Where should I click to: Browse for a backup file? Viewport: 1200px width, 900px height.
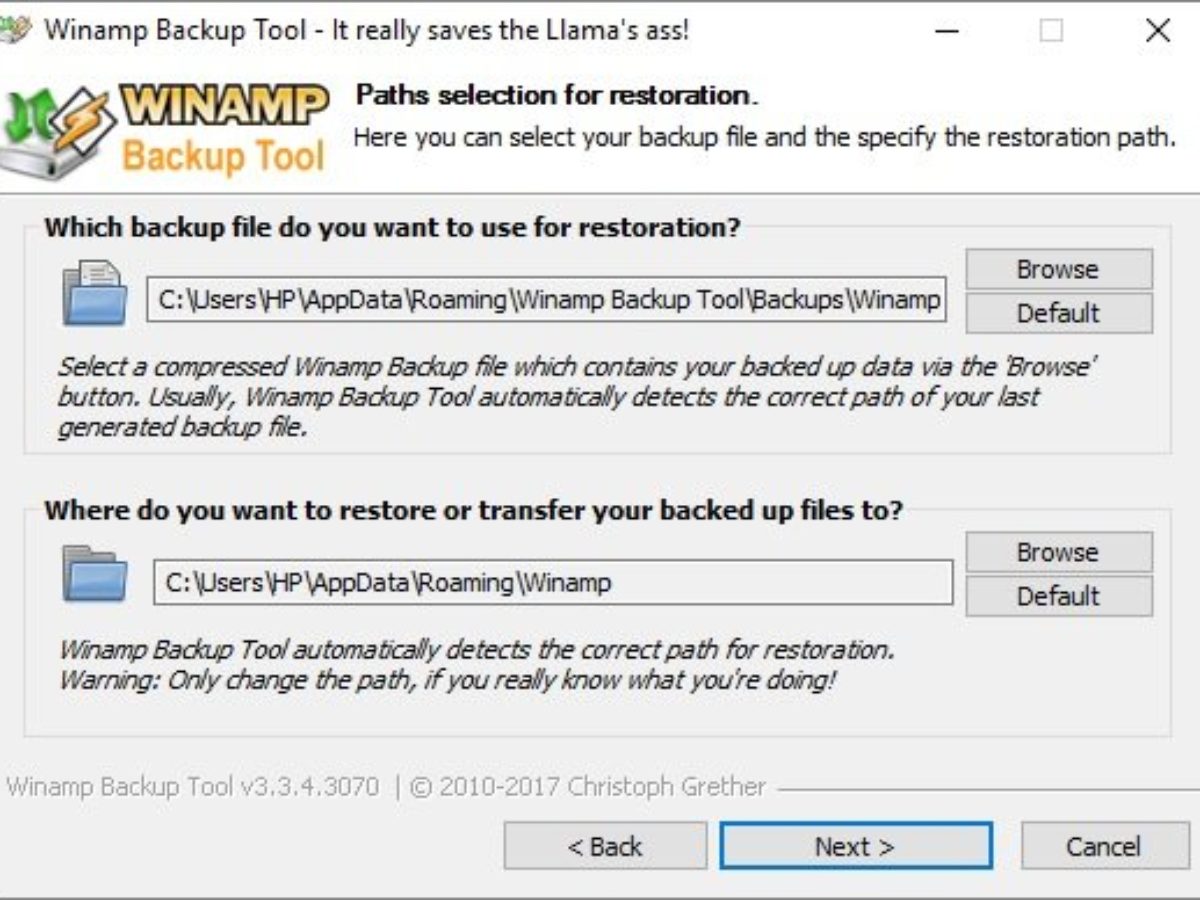click(x=1058, y=269)
